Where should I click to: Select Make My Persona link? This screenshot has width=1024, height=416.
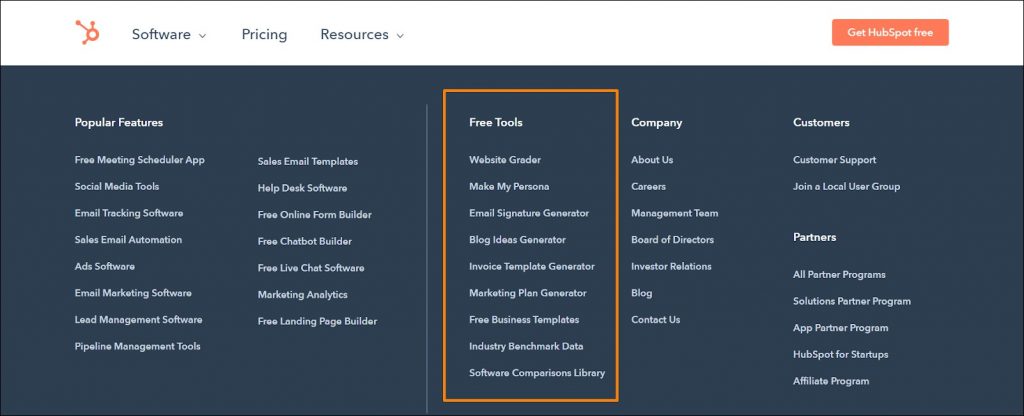[509, 186]
